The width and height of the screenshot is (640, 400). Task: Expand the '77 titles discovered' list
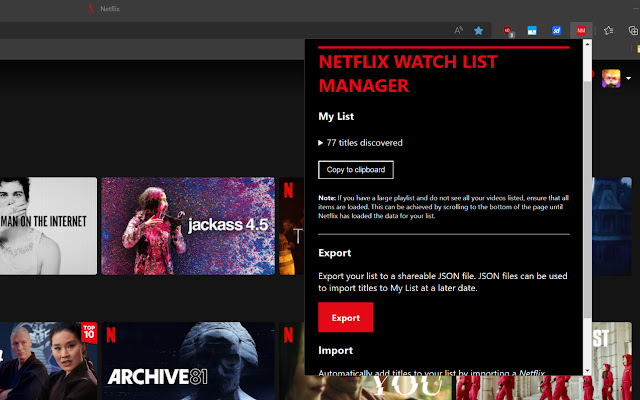321,143
